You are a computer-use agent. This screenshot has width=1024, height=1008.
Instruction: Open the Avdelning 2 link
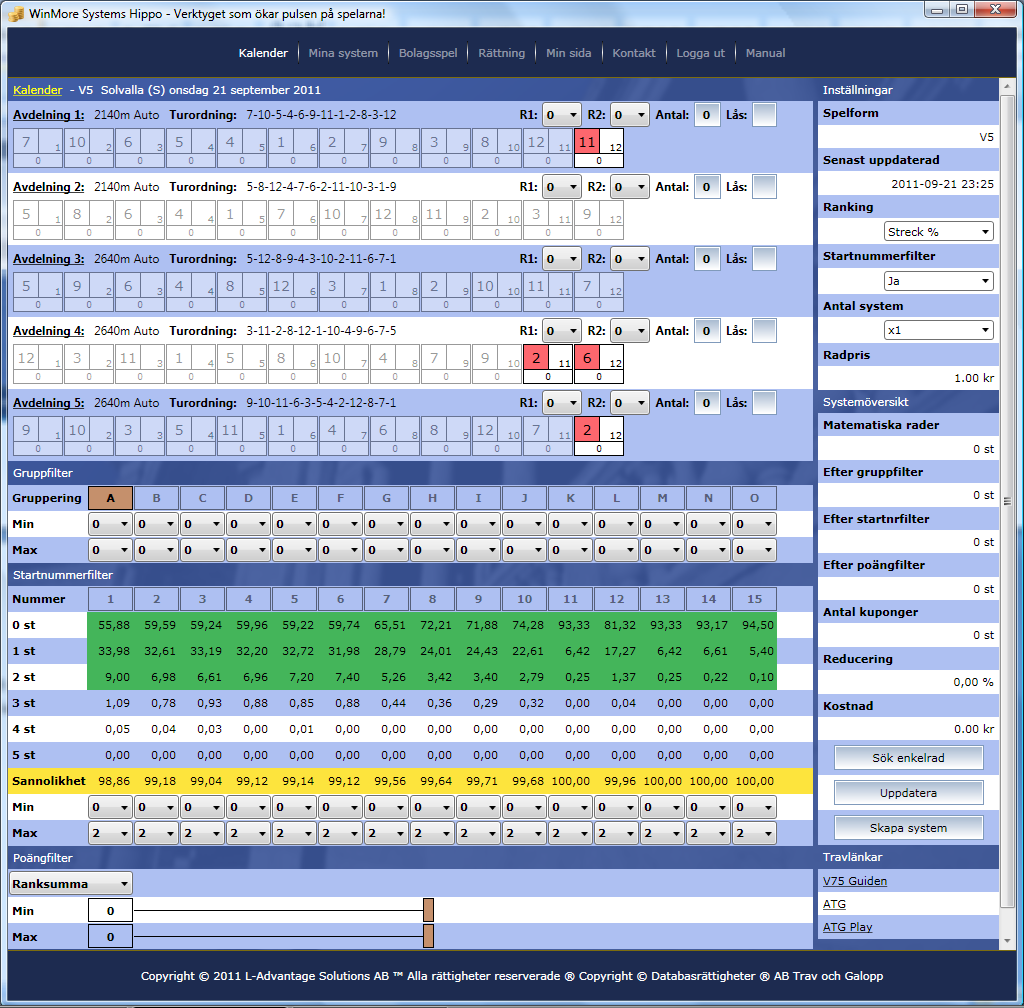pyautogui.click(x=48, y=187)
